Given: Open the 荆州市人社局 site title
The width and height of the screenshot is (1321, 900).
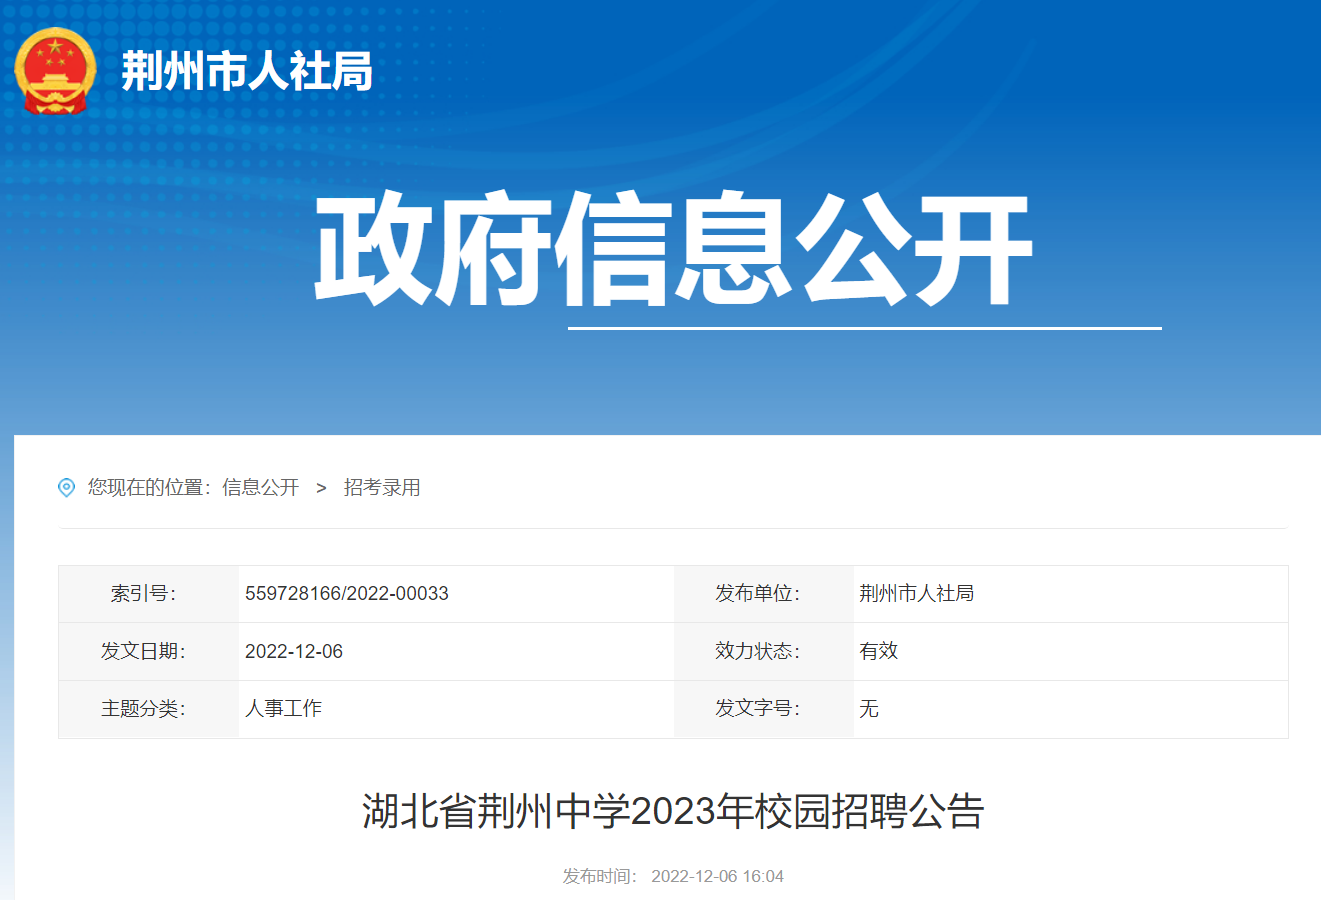Looking at the screenshot, I should pos(247,71).
